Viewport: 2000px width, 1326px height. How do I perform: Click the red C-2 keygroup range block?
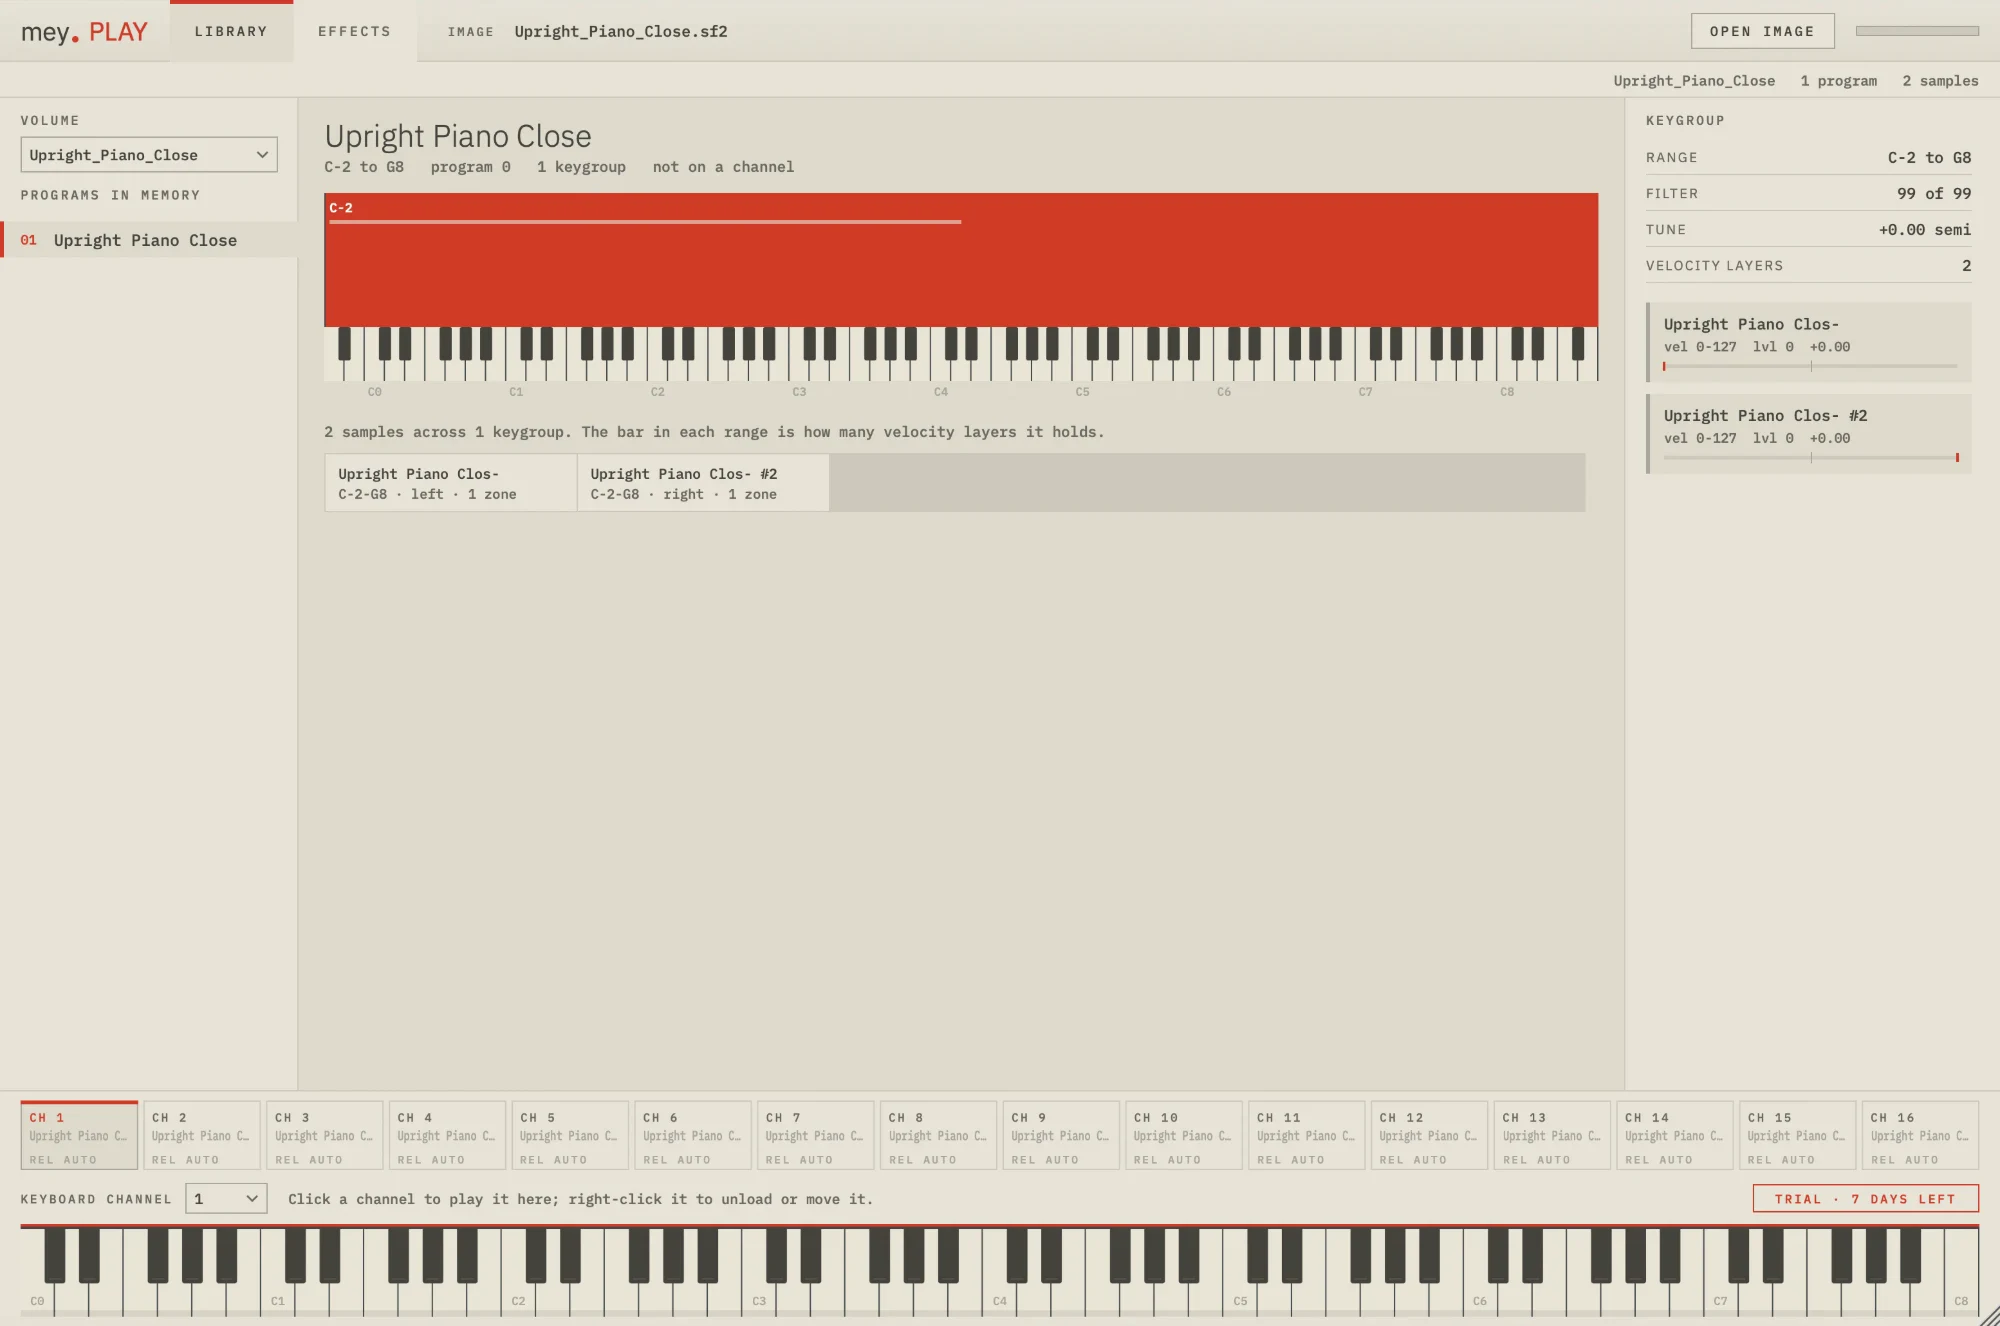(x=961, y=260)
